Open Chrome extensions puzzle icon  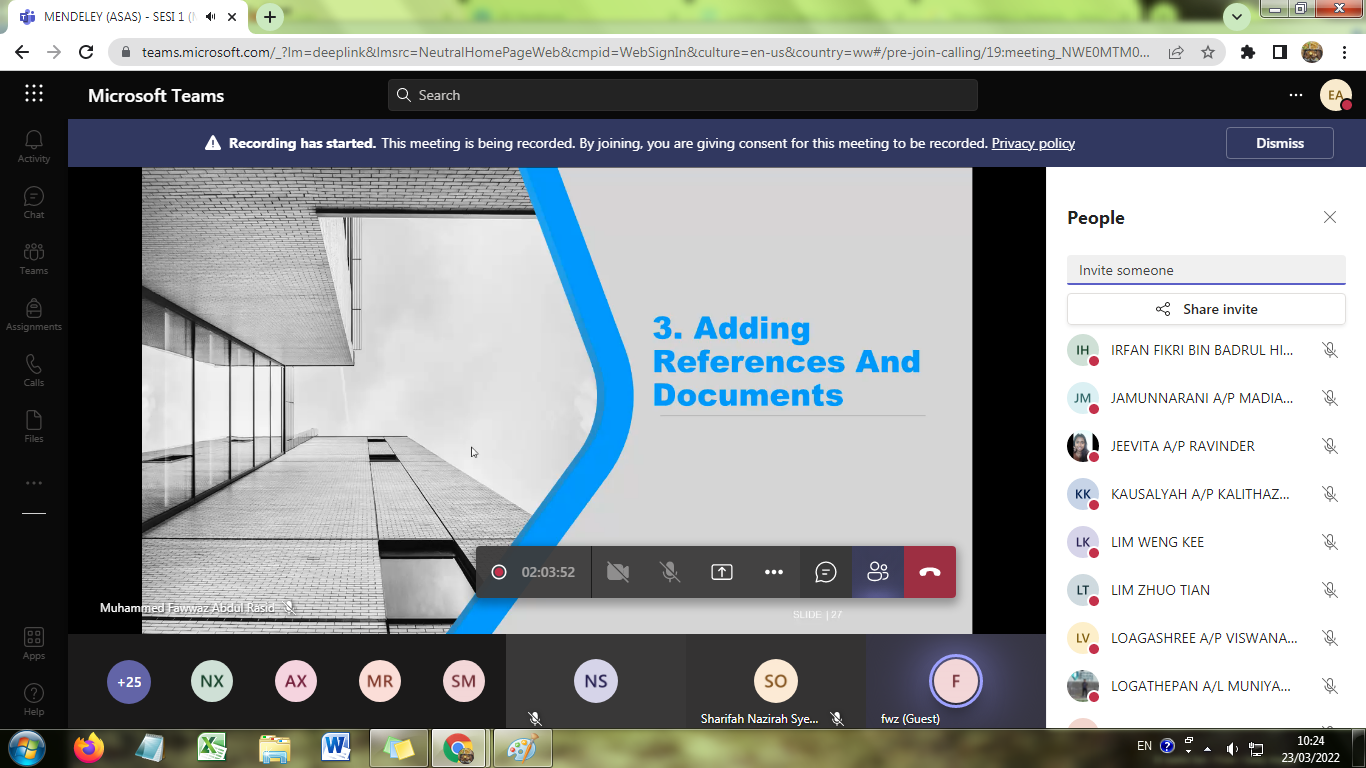pyautogui.click(x=1248, y=52)
